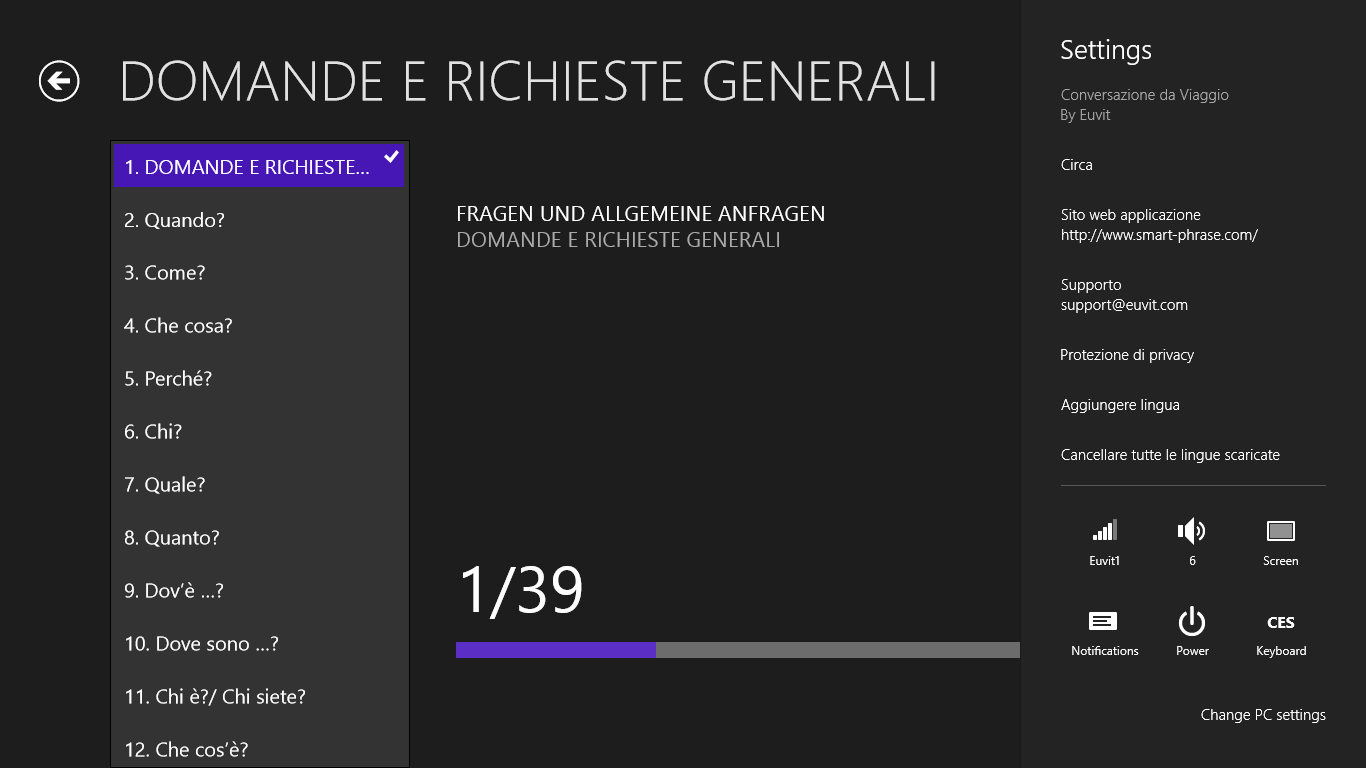The image size is (1366, 768).
Task: Click the back arrow button
Action: pyautogui.click(x=59, y=81)
